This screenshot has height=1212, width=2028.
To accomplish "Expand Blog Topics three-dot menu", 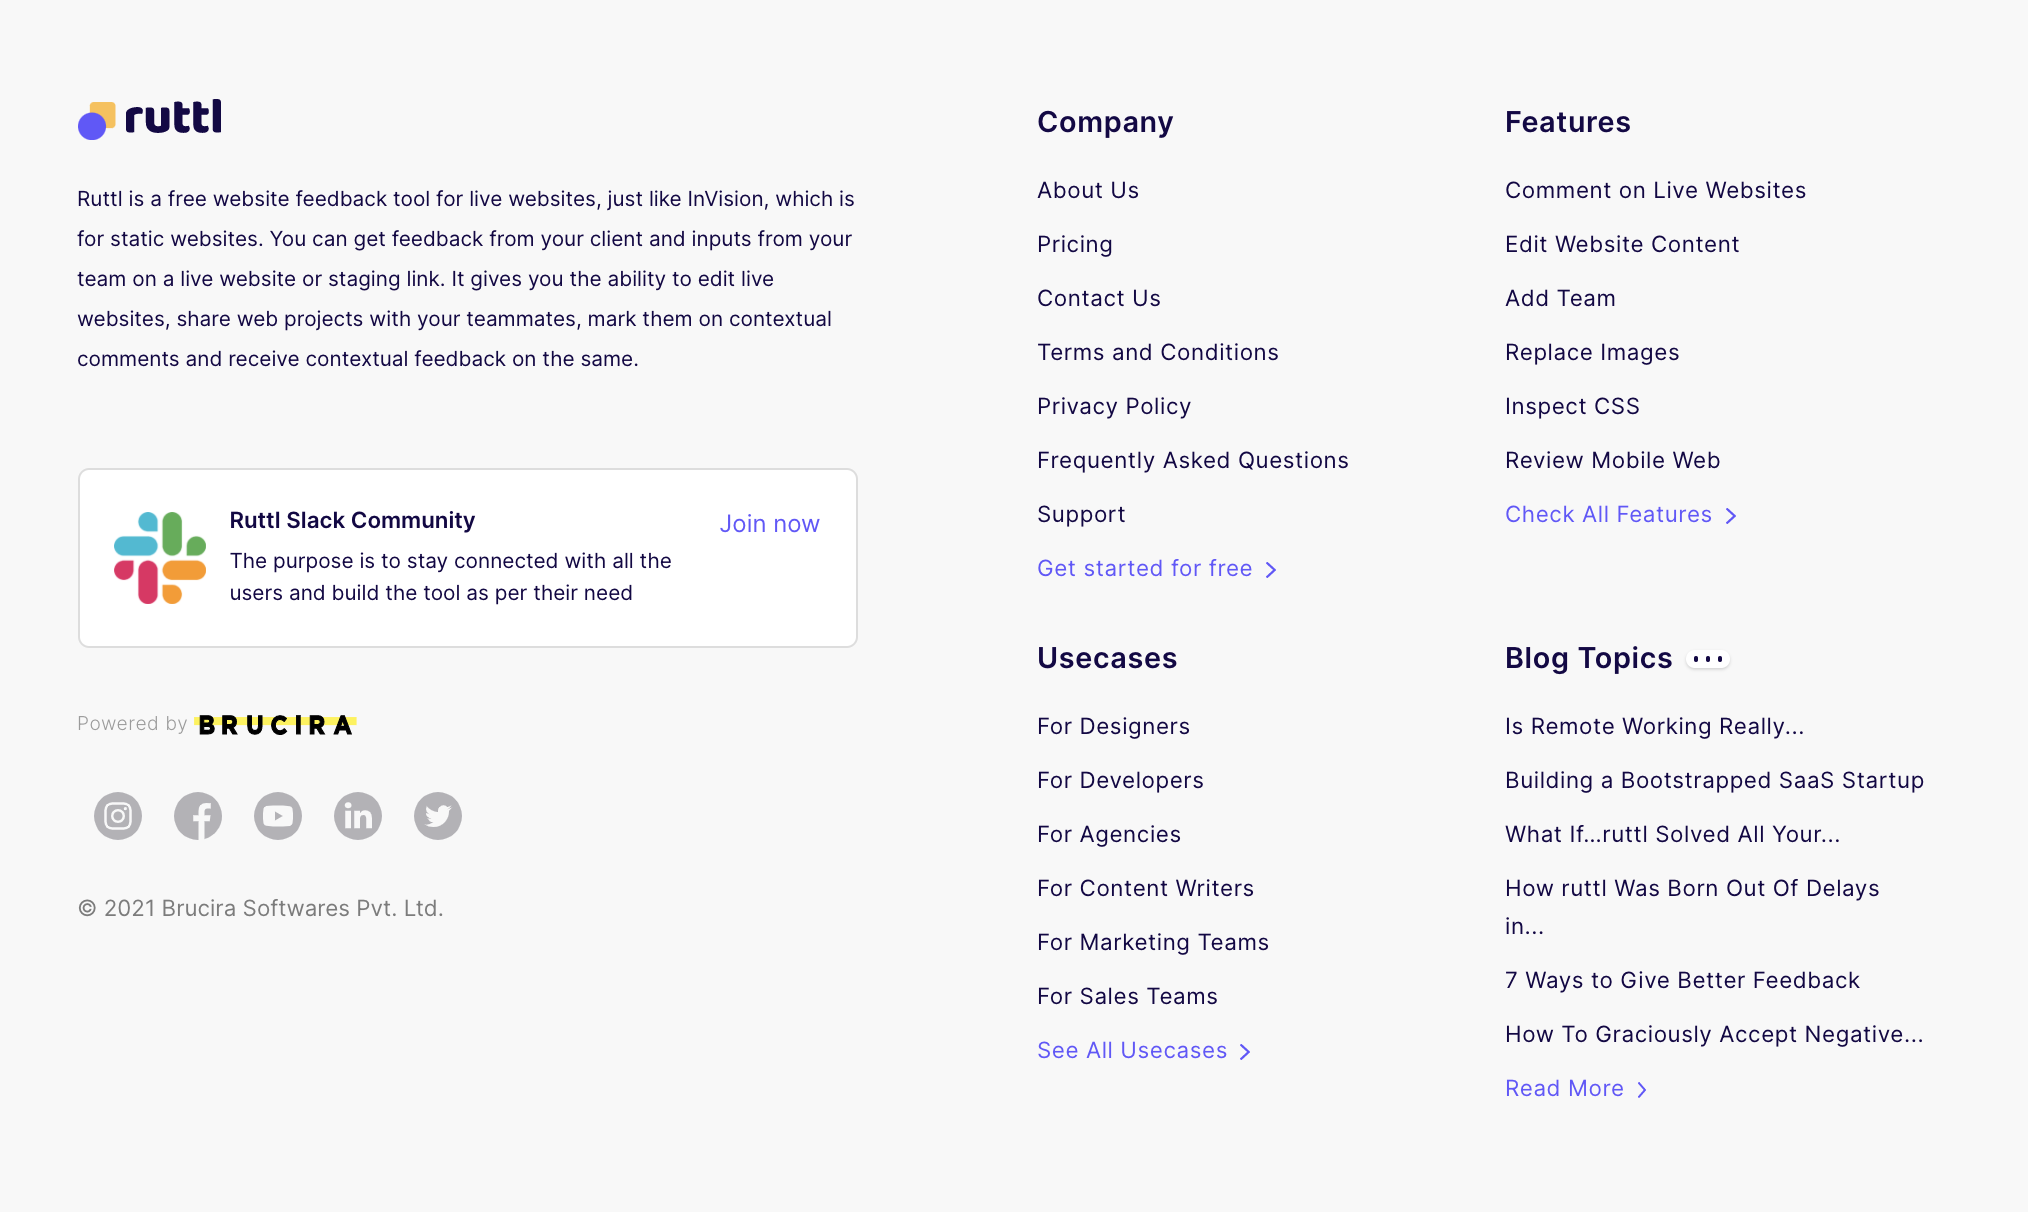I will point(1708,659).
